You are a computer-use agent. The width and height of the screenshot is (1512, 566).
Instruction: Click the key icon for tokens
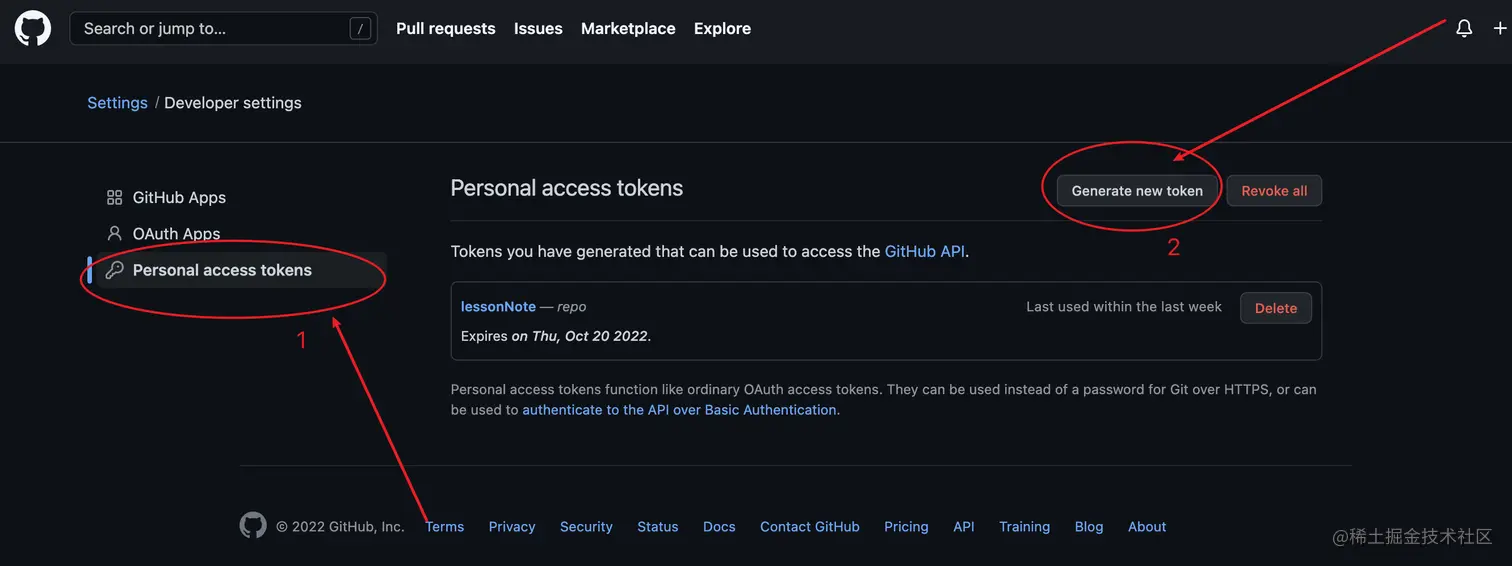pos(114,270)
